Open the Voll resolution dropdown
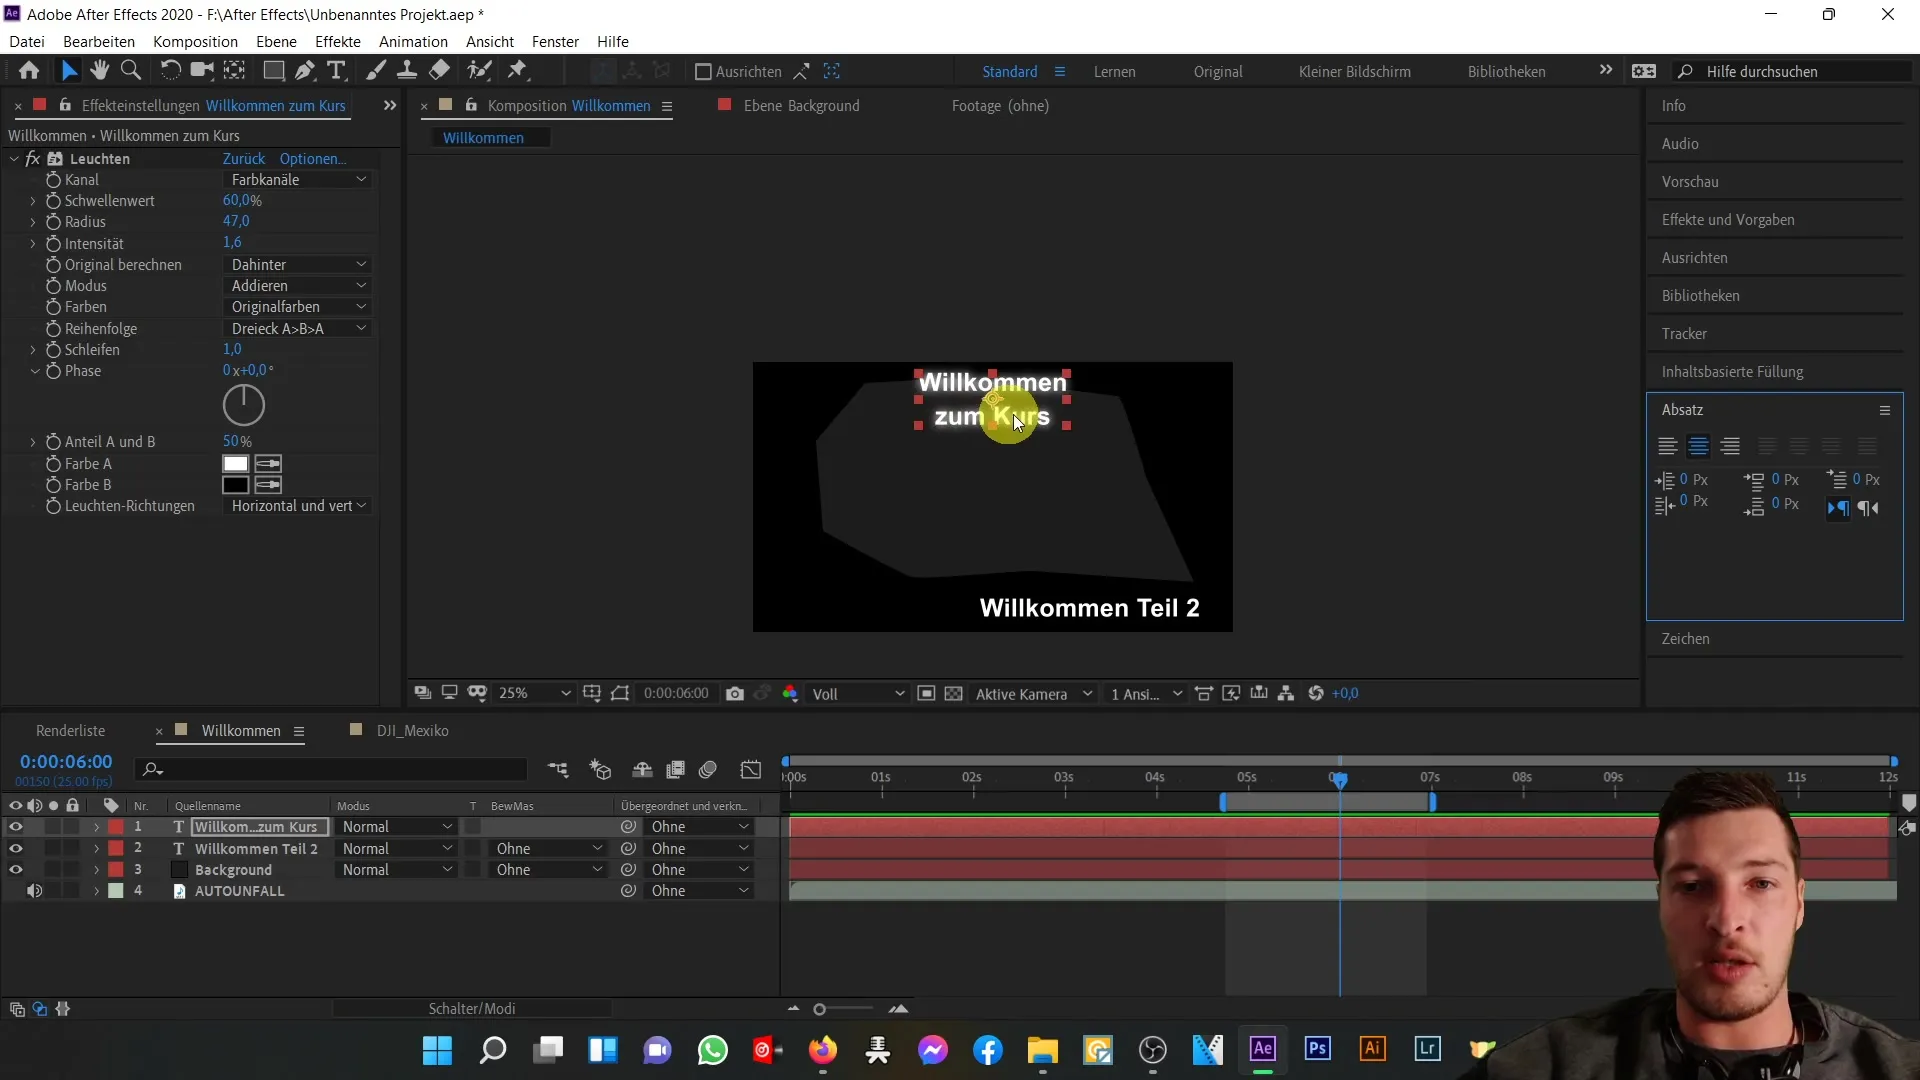 coord(858,693)
